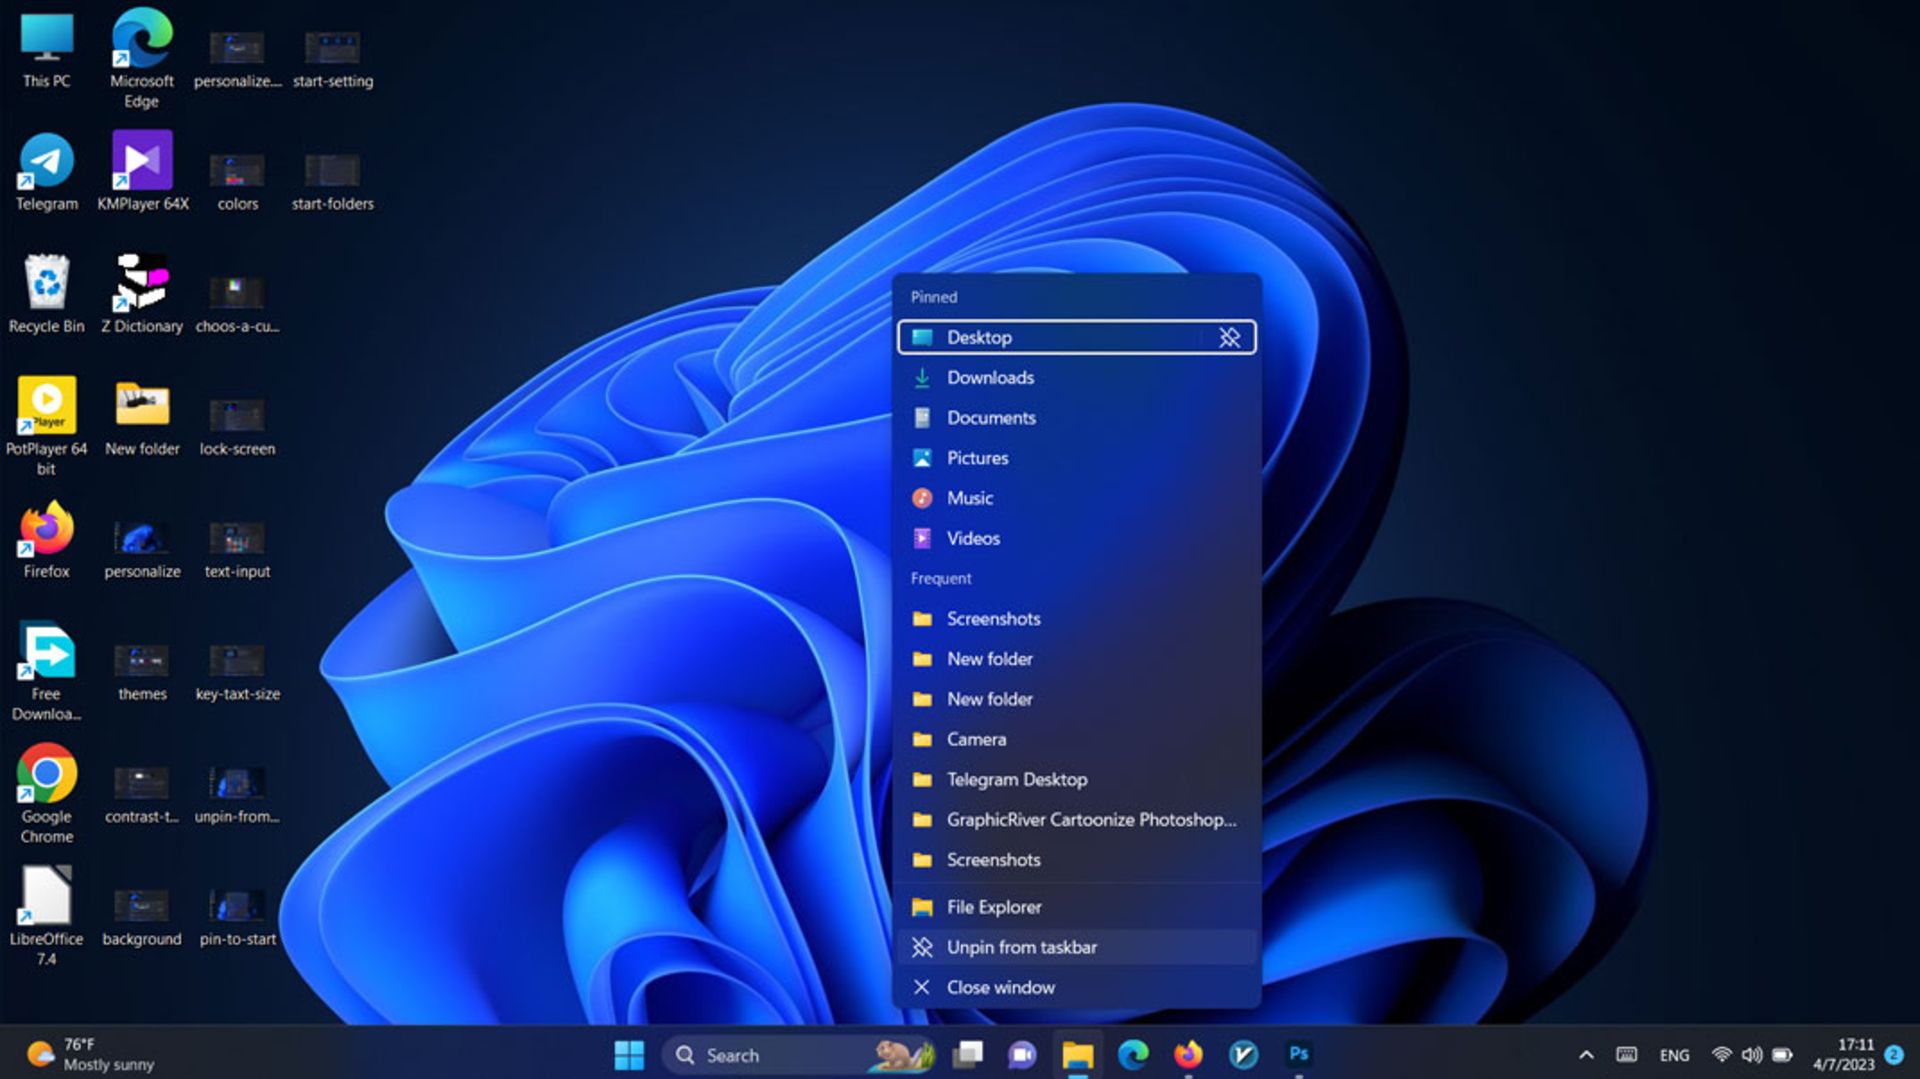This screenshot has width=1920, height=1079.
Task: Click Close window in the jump list
Action: pyautogui.click(x=1000, y=987)
